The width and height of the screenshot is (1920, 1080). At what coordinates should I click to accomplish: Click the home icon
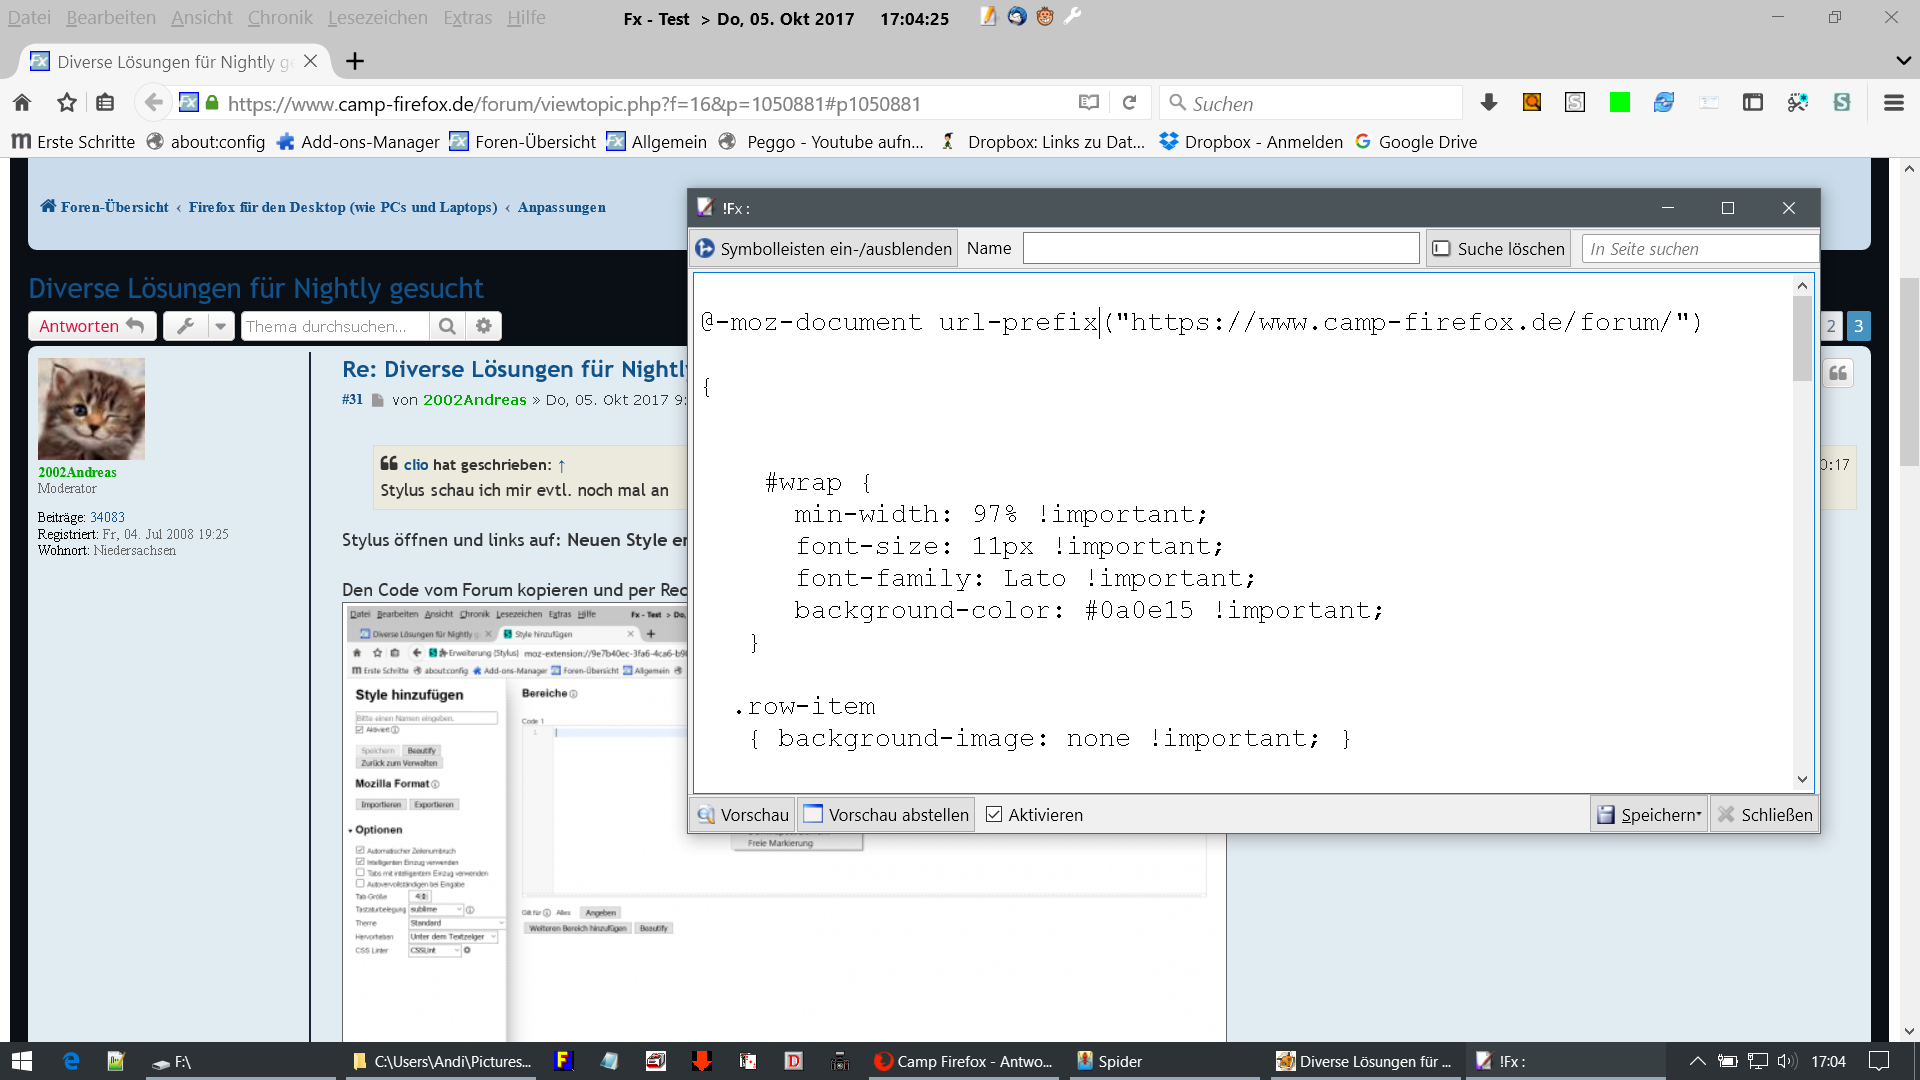pyautogui.click(x=22, y=103)
